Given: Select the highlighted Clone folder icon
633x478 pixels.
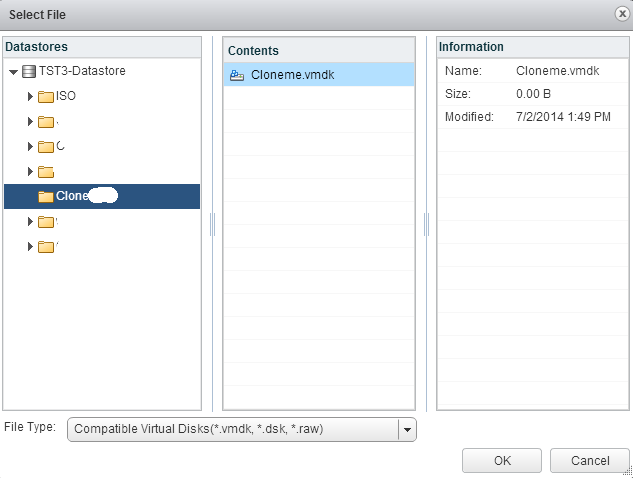Looking at the screenshot, I should click(x=46, y=196).
